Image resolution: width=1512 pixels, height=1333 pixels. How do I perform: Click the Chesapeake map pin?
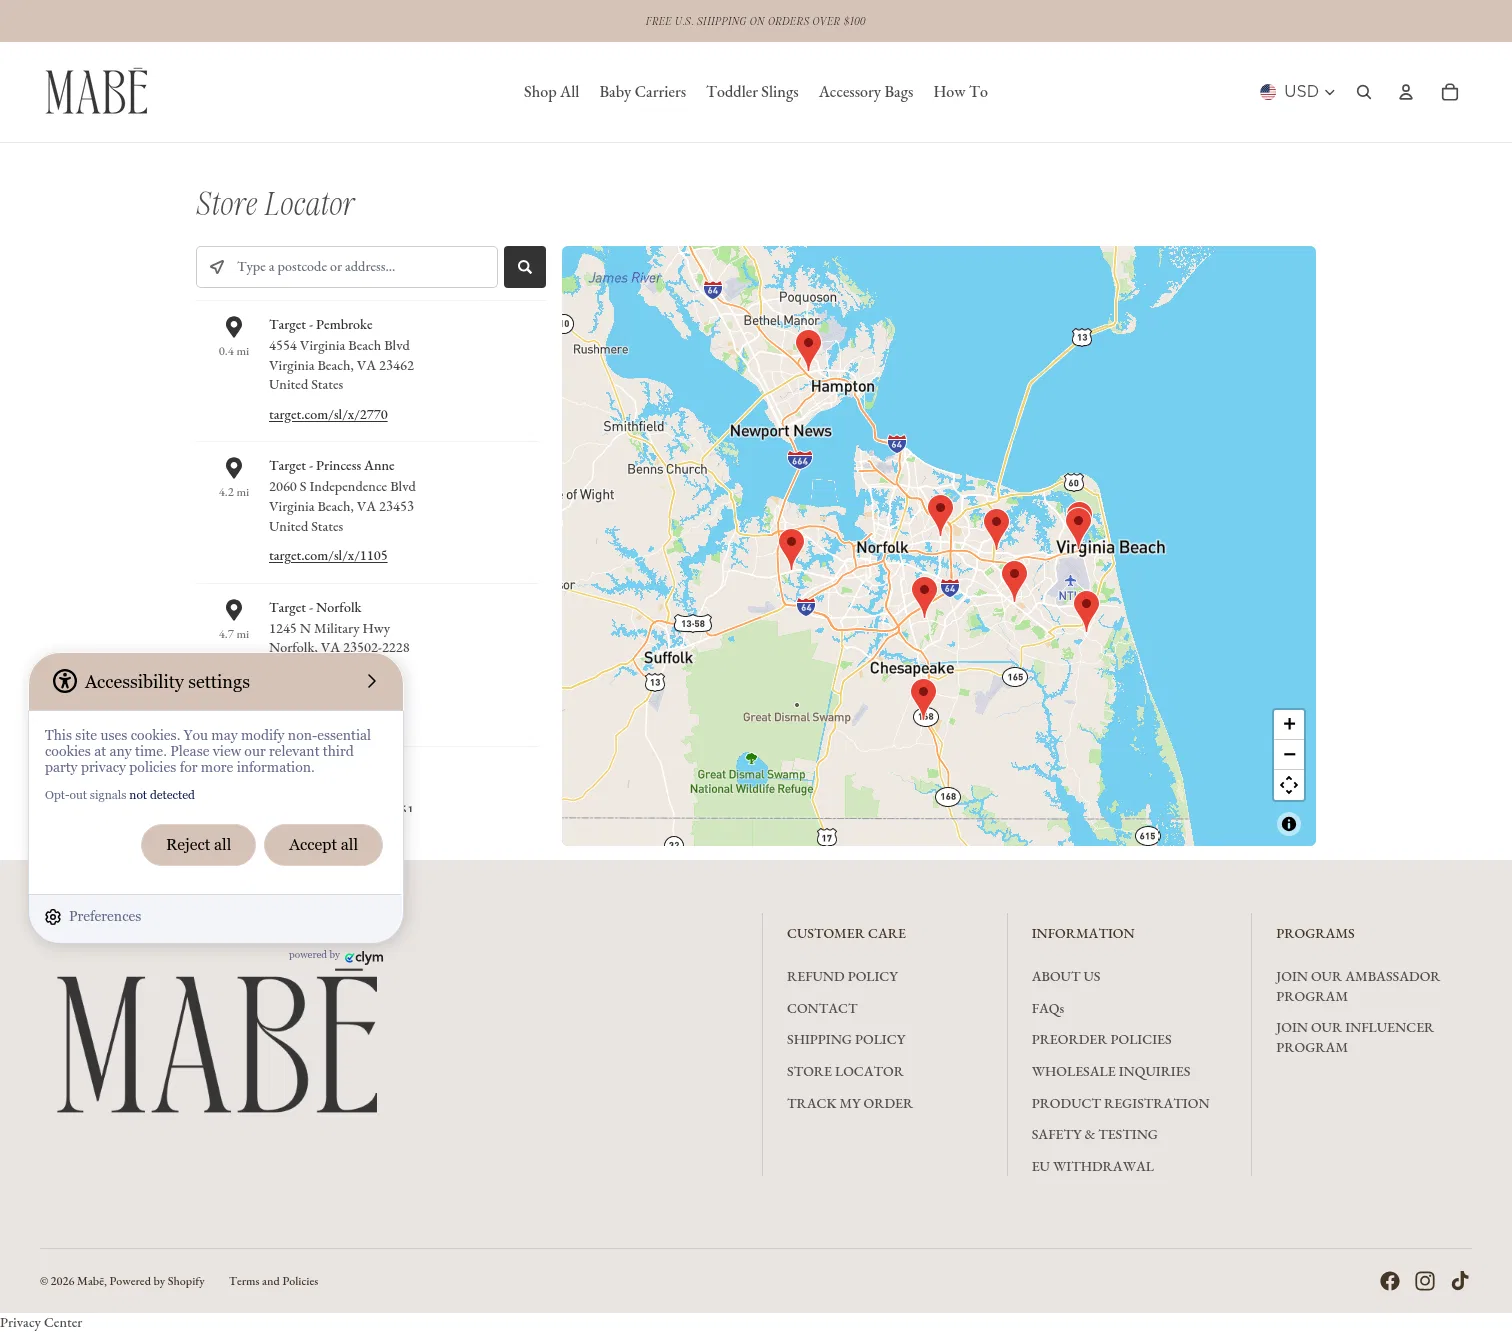coord(923,697)
